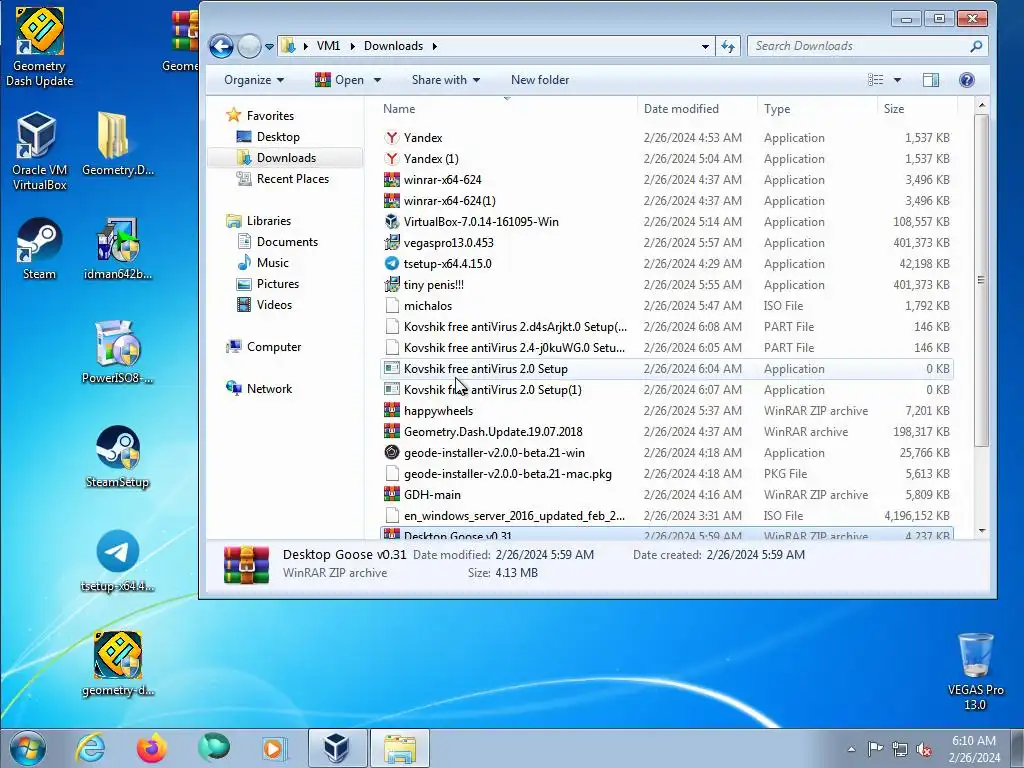Click the Explorer folder taskbar button
Screen dimensions: 1024x768
[x=400, y=748]
